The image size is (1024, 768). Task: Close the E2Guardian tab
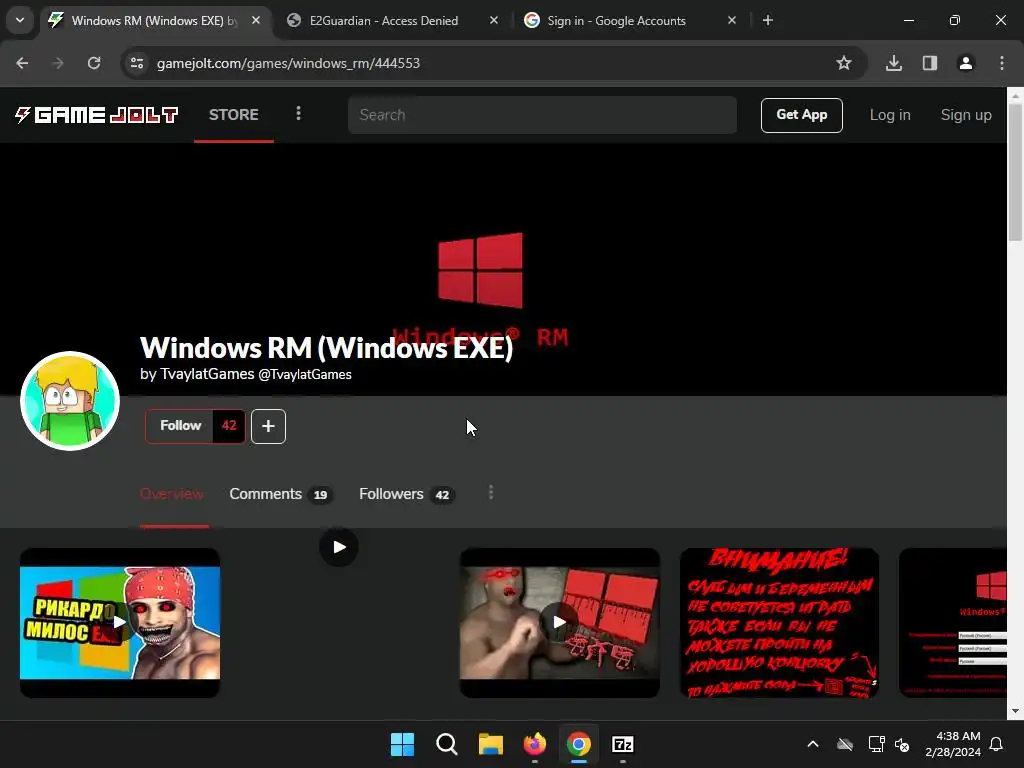click(494, 21)
